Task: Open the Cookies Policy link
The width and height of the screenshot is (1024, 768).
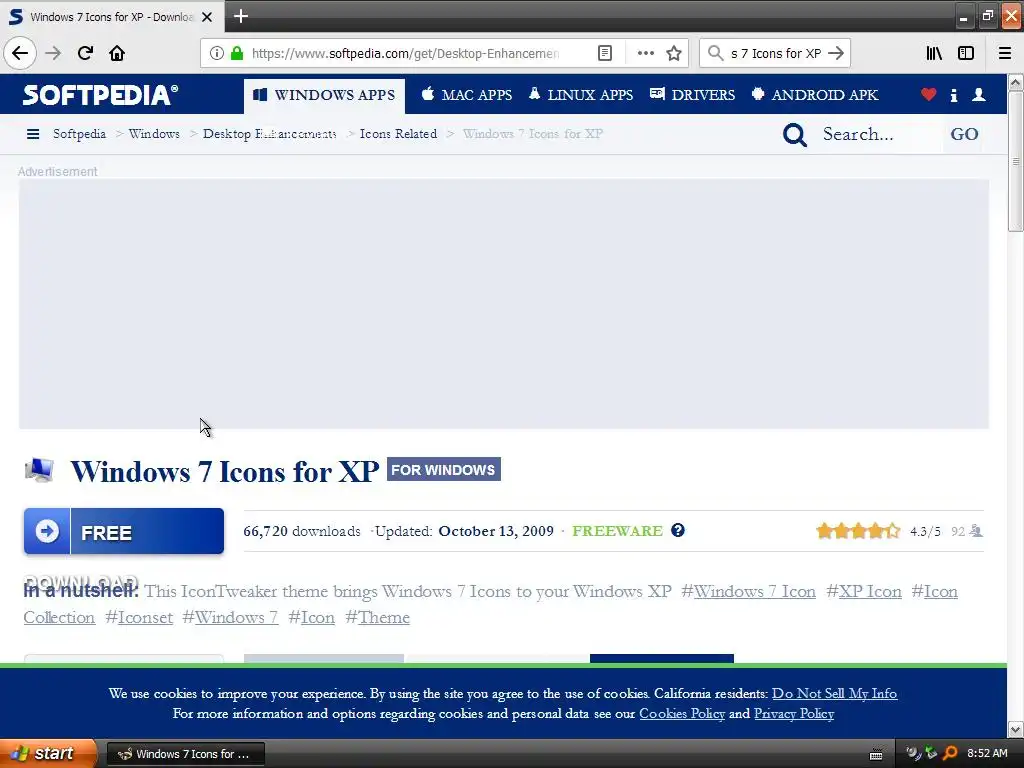Action: coord(682,714)
